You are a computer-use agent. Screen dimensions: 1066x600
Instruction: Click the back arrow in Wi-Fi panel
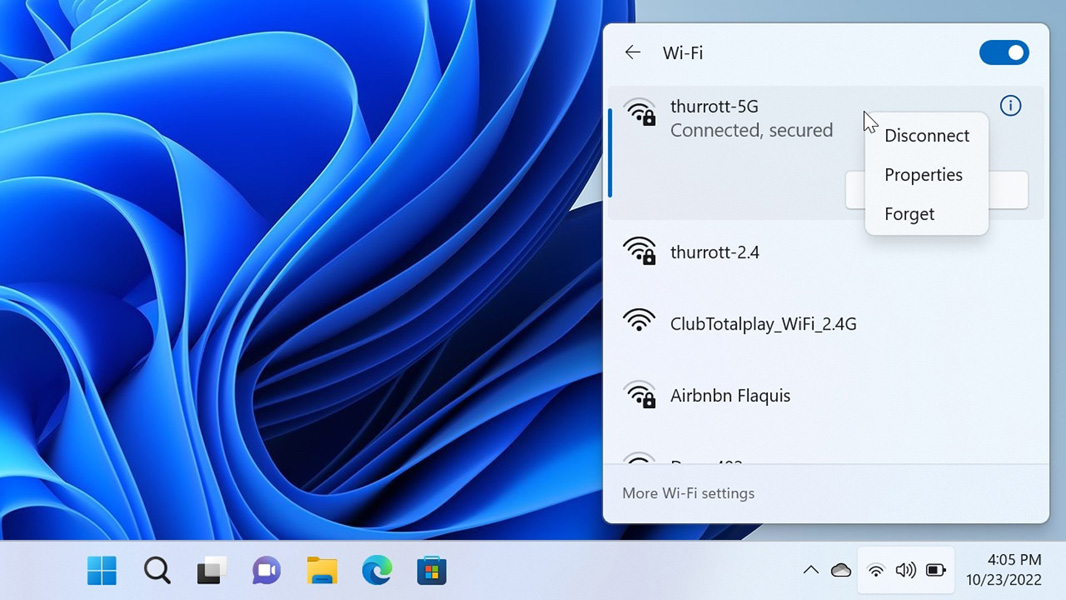coord(632,53)
